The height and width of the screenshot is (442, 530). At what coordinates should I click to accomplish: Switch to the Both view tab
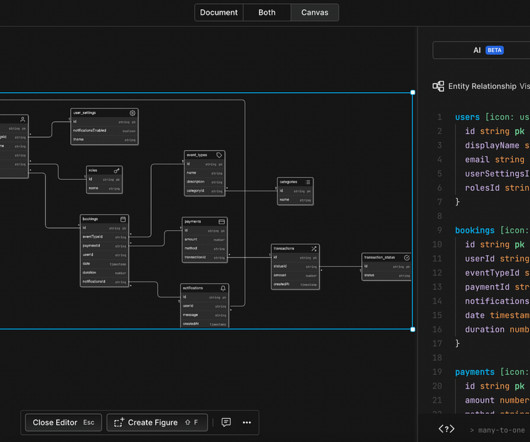pyautogui.click(x=267, y=13)
